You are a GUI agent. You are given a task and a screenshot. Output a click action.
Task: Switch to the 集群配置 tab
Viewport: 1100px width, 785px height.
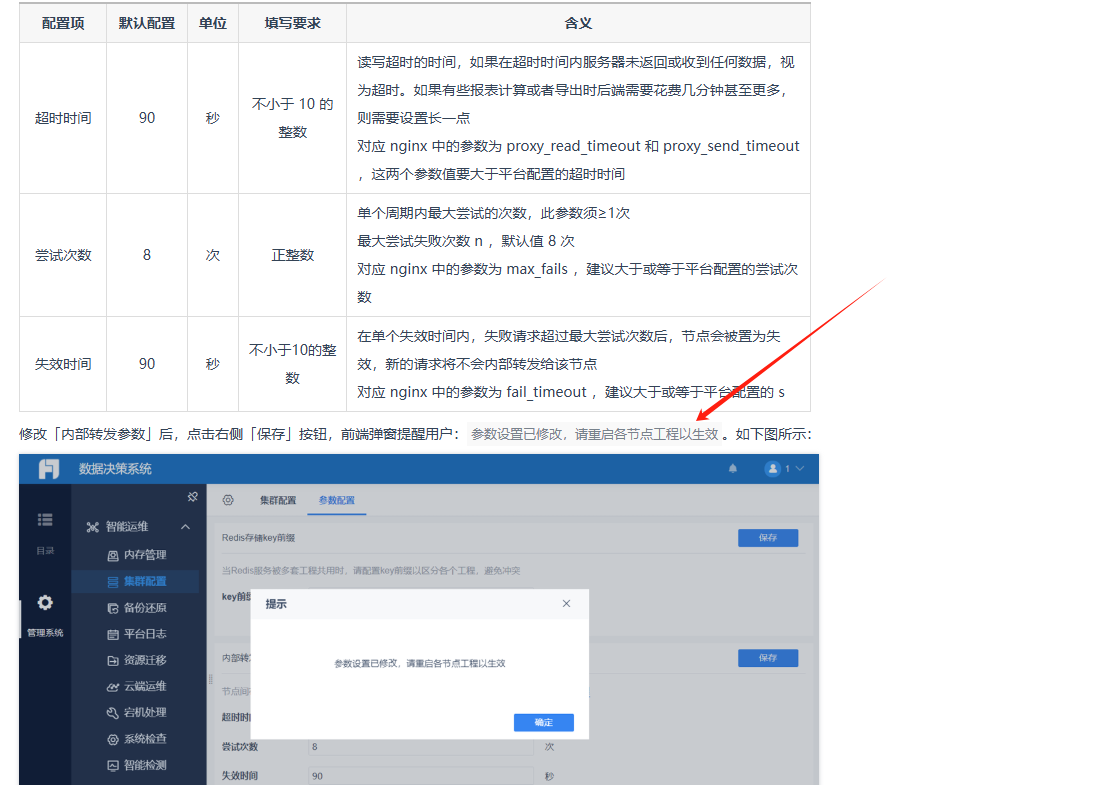(277, 500)
